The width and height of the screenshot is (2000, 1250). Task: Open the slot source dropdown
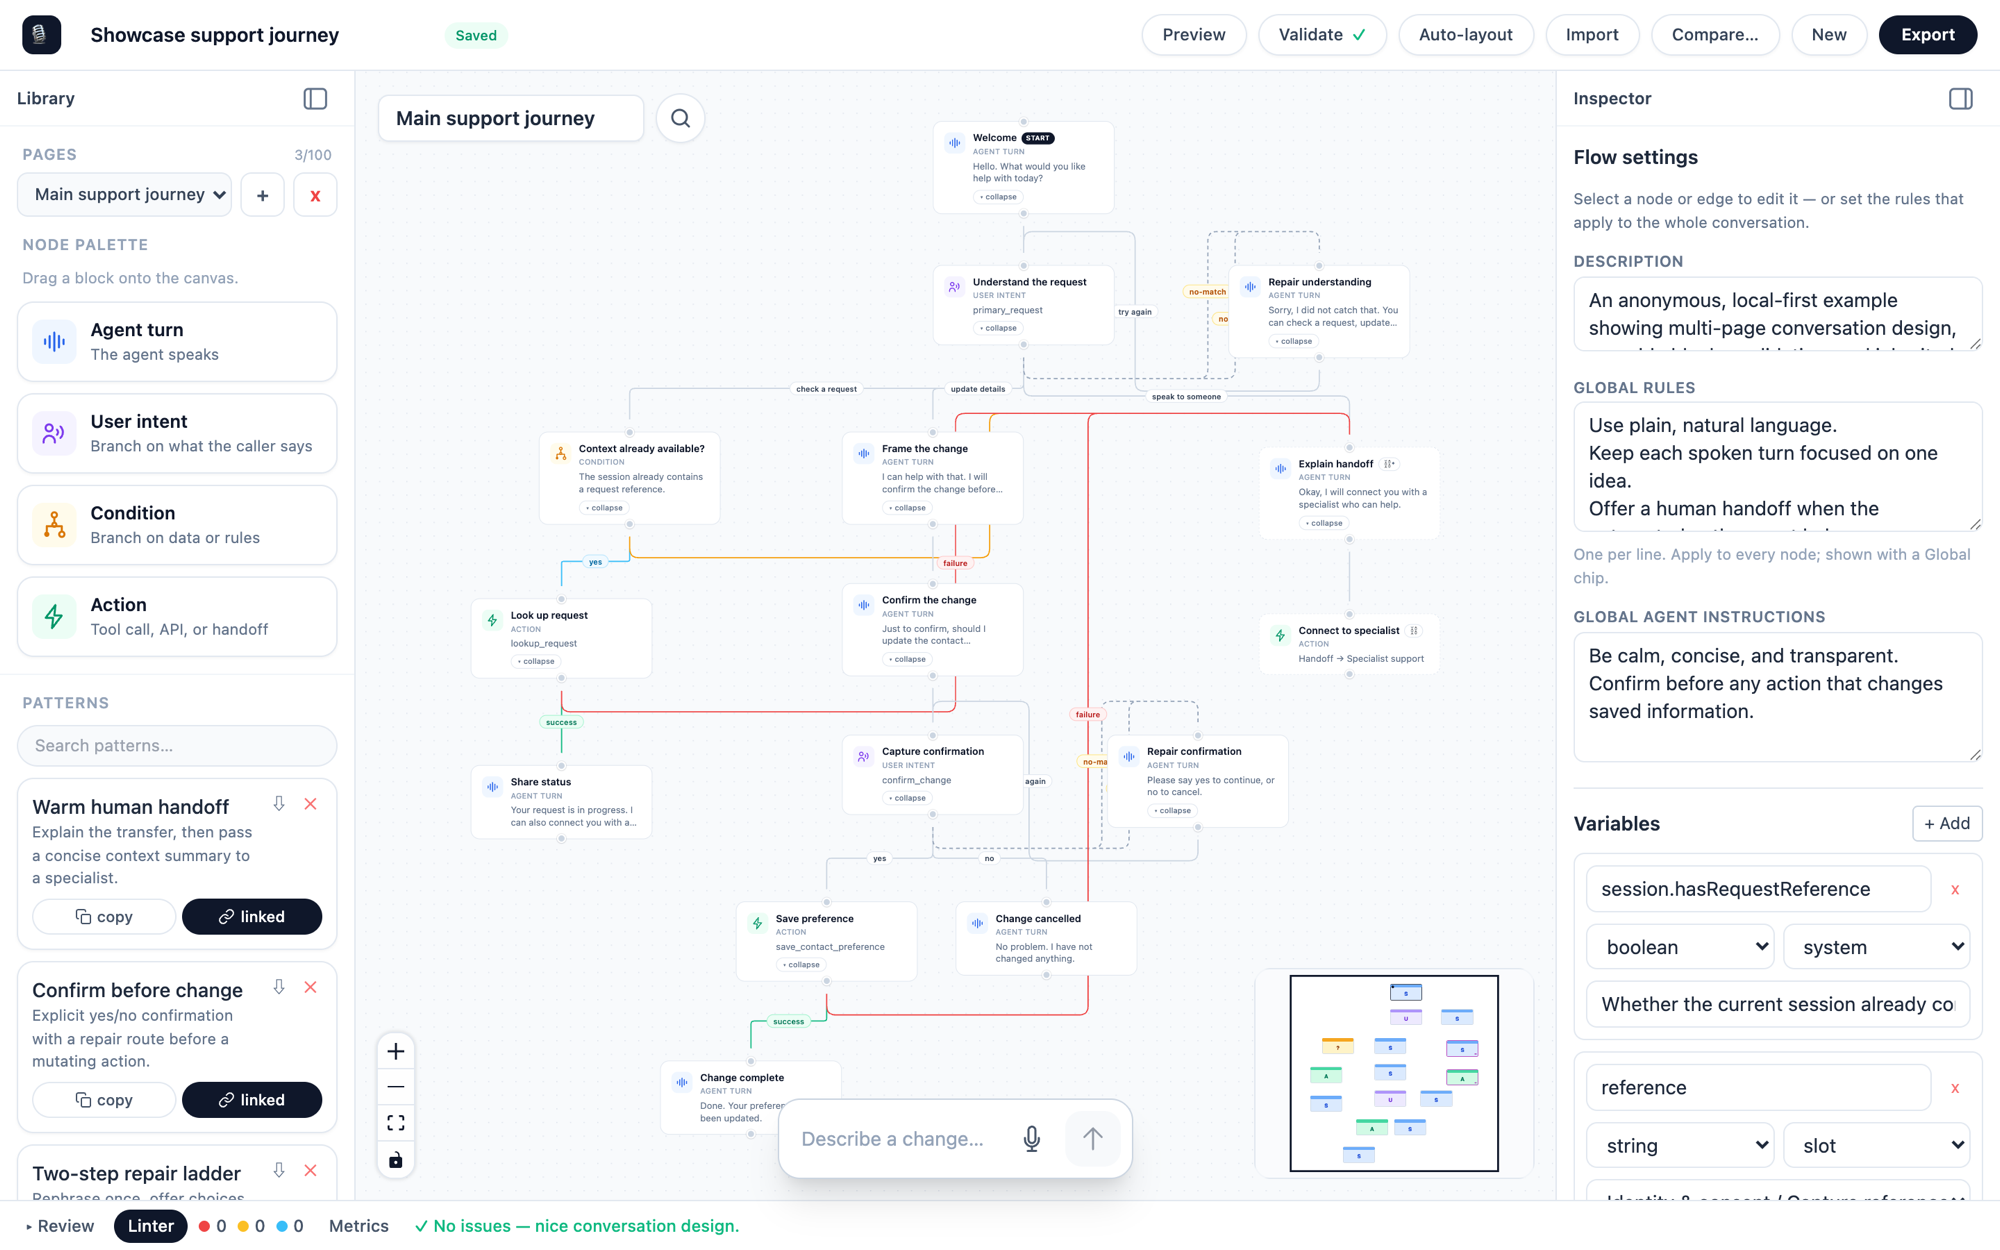click(1877, 1146)
